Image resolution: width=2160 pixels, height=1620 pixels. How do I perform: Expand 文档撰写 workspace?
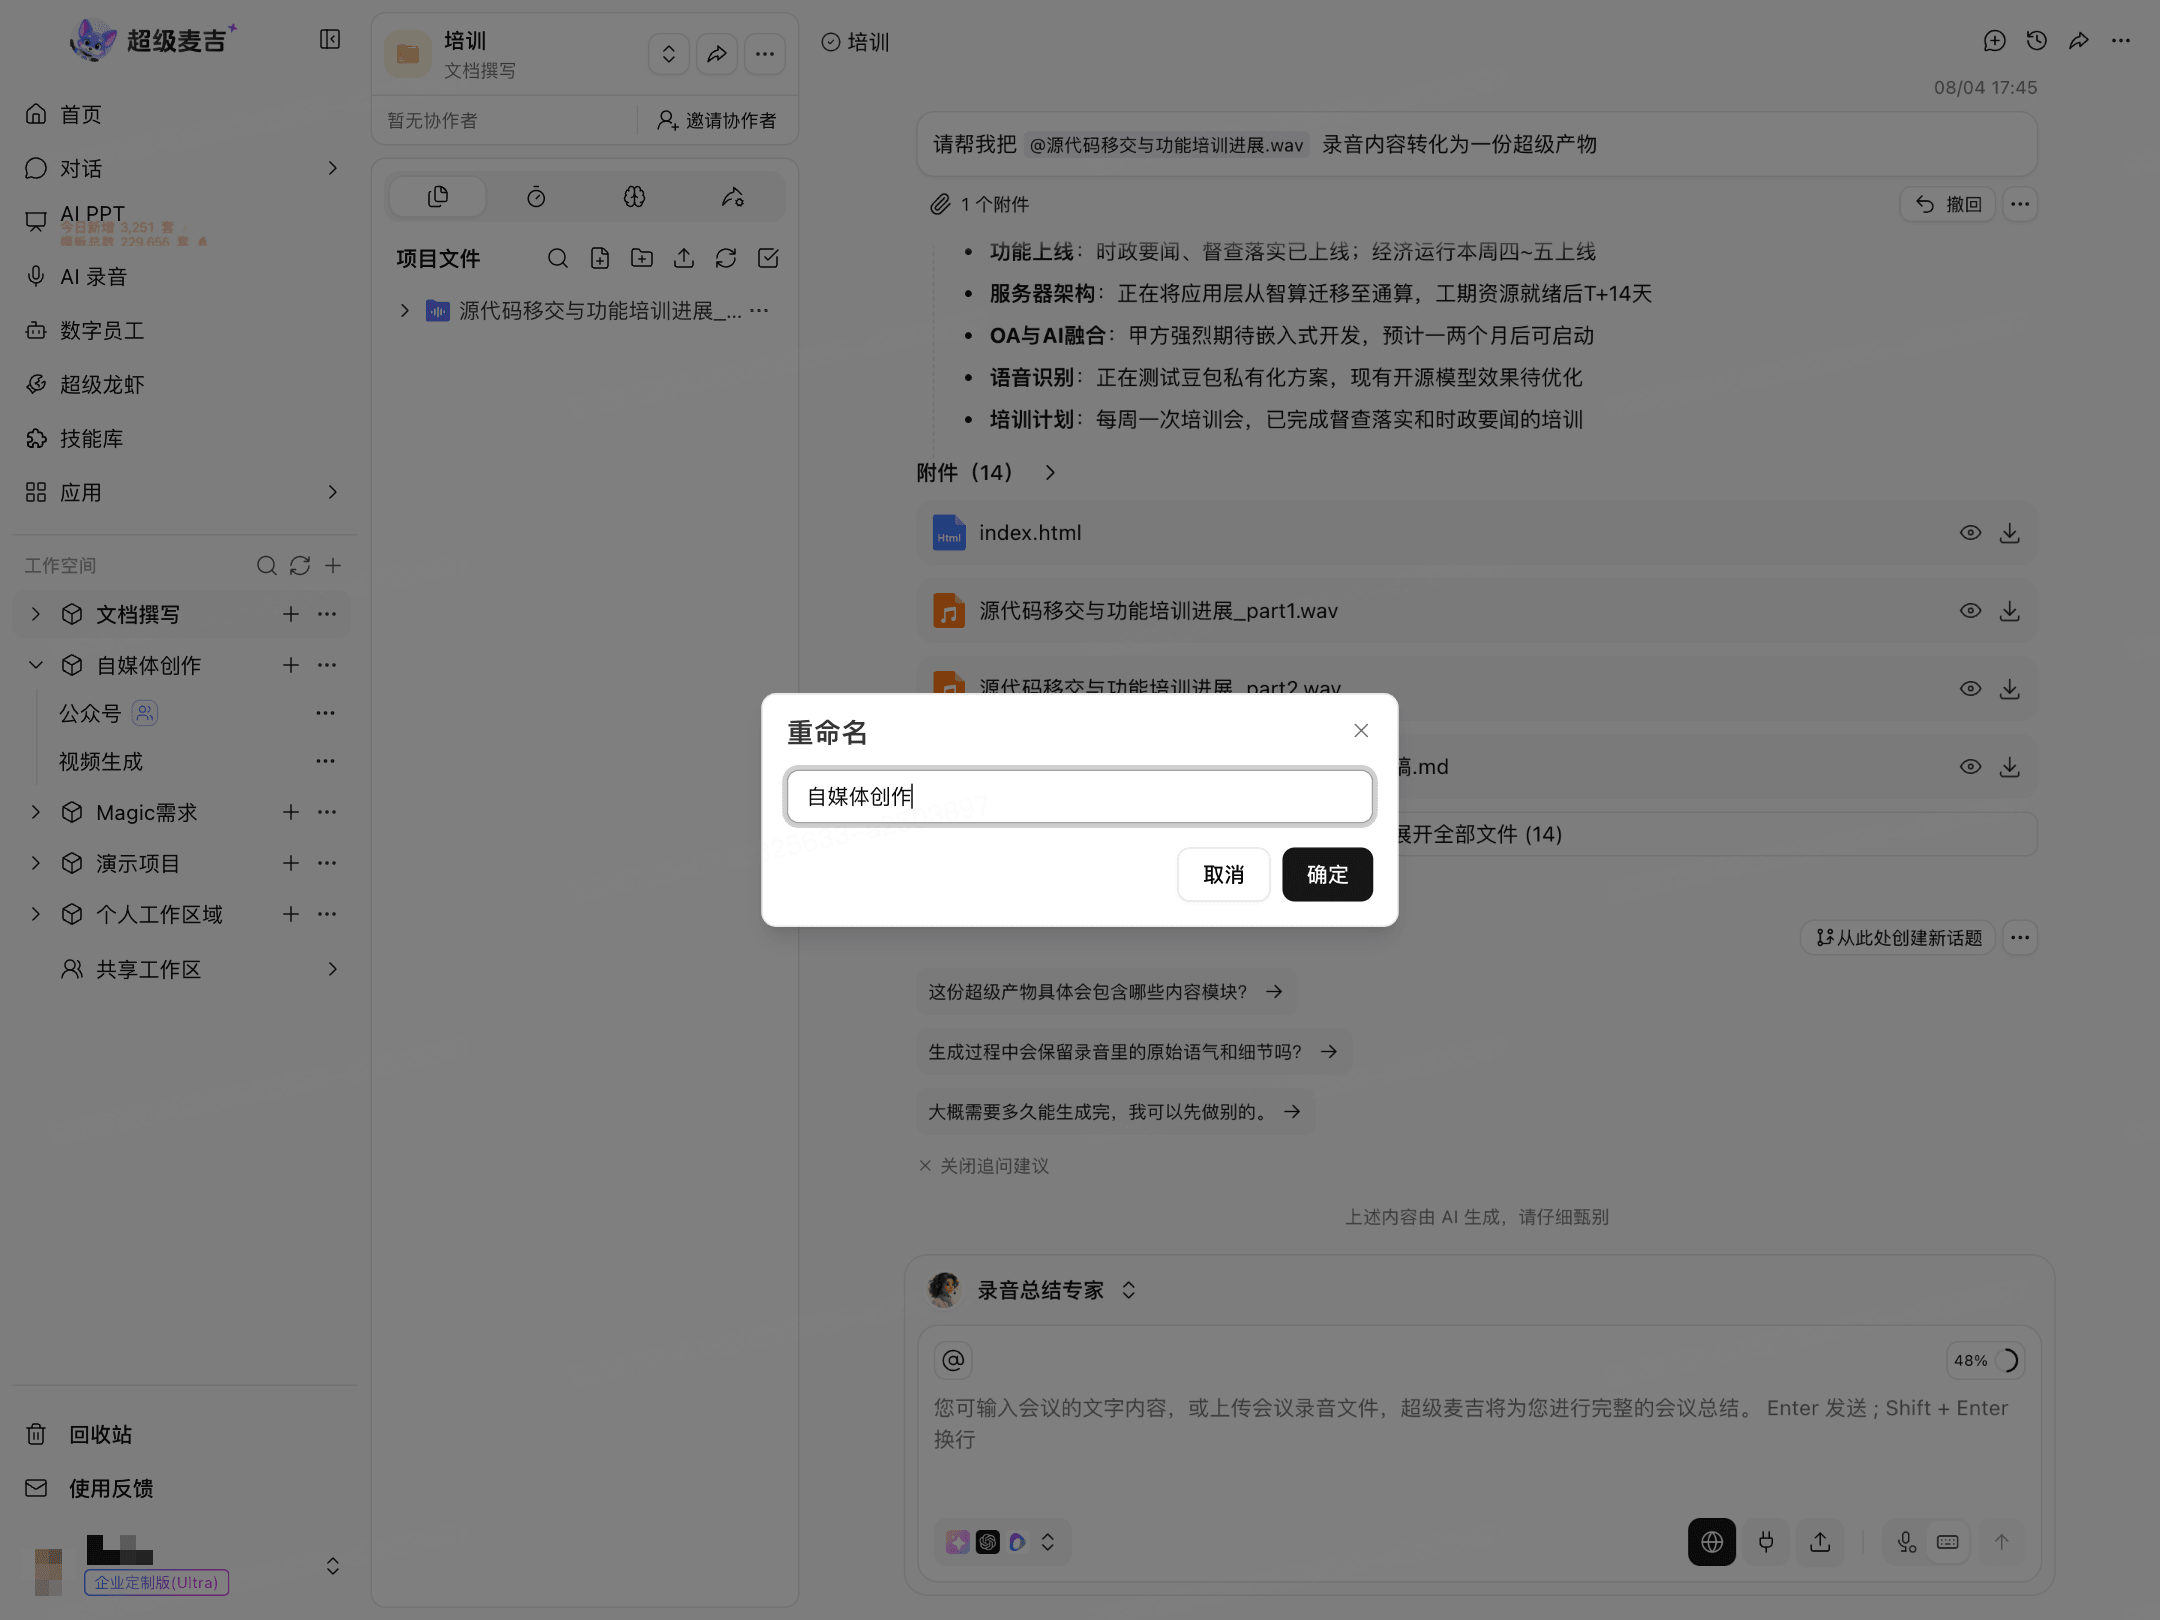pos(36,614)
